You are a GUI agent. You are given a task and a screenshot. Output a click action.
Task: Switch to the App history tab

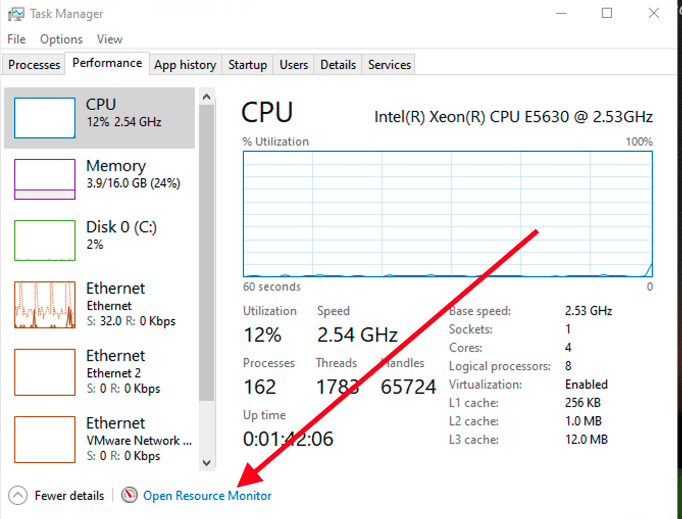coord(185,65)
